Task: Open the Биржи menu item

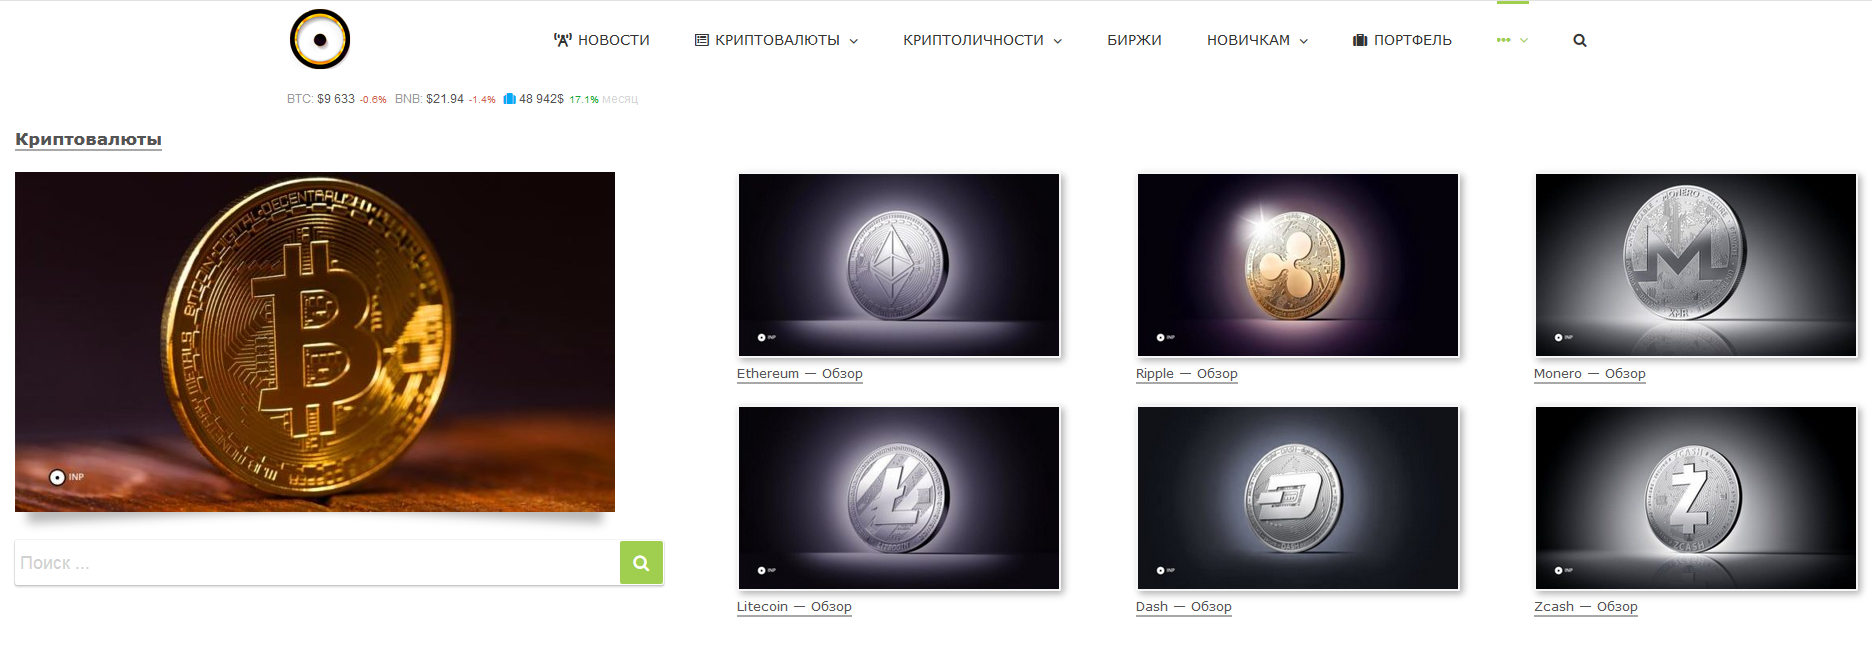Action: [1134, 40]
